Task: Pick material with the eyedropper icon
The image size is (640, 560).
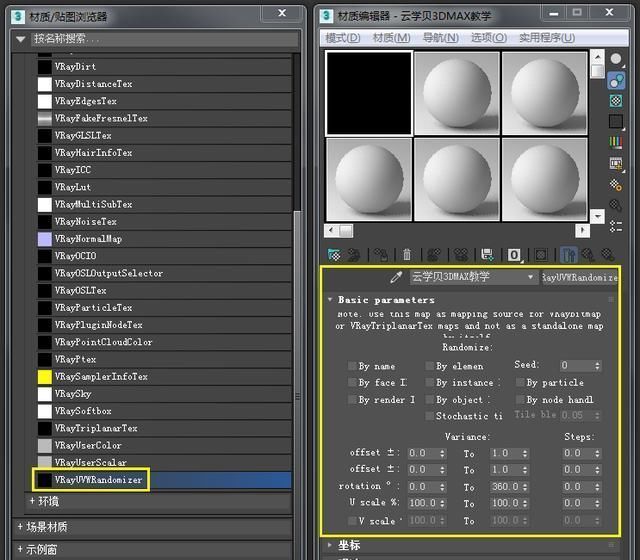Action: pos(396,278)
